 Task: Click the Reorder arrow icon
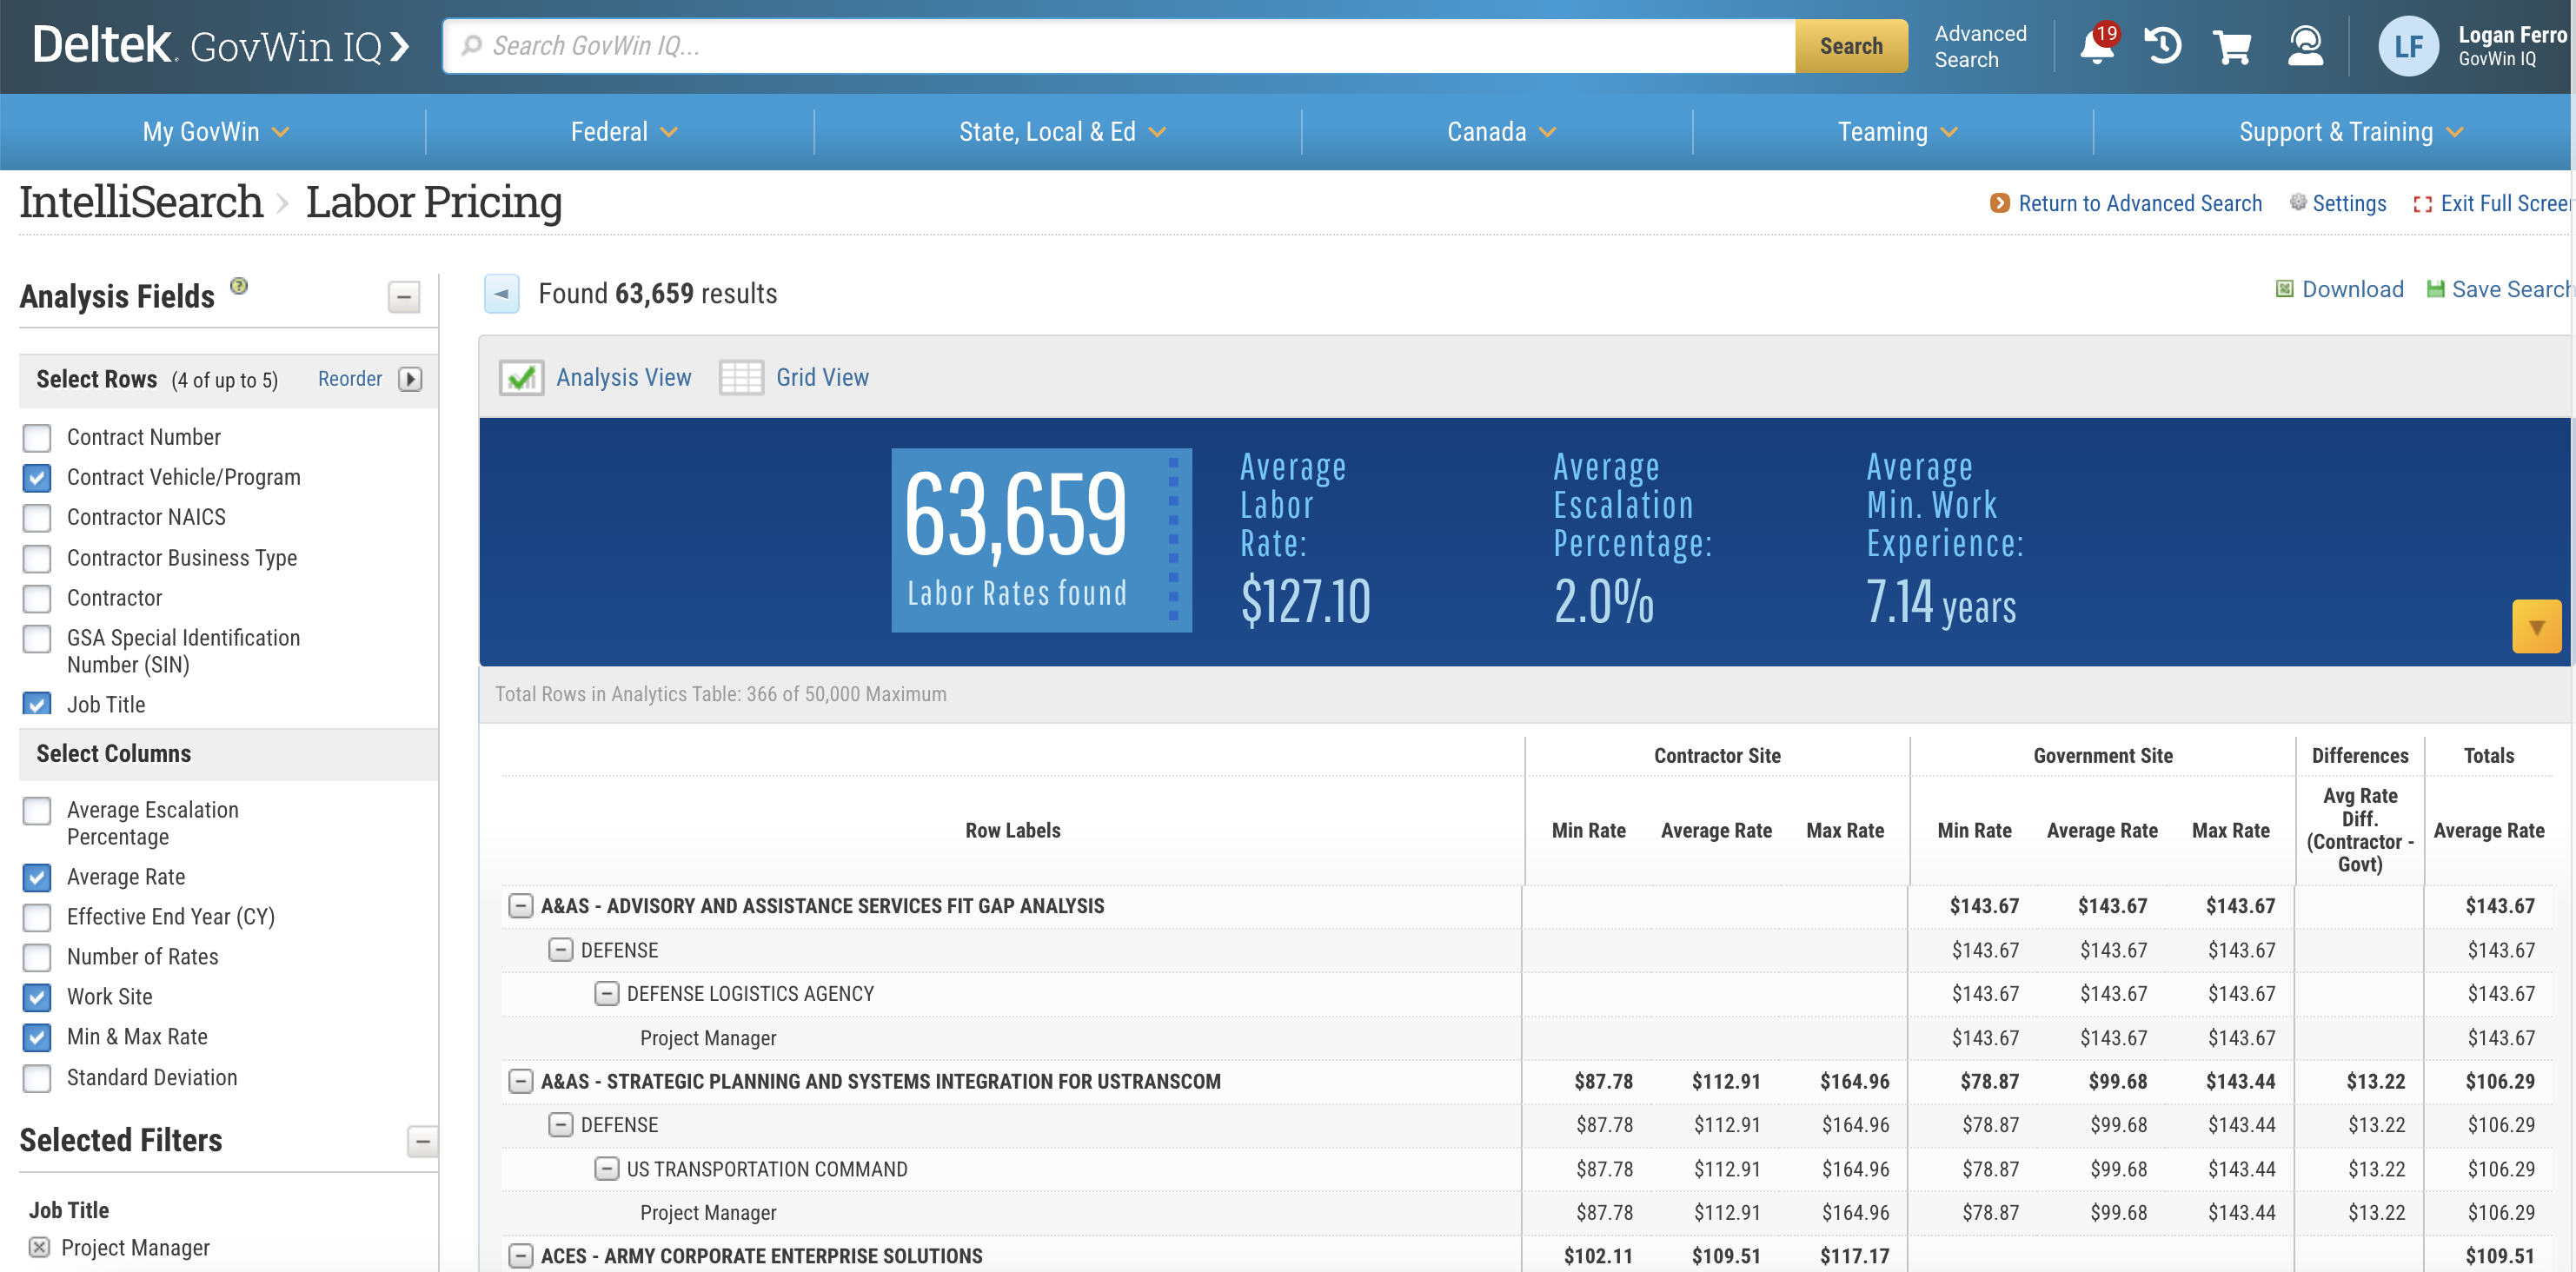click(x=410, y=379)
